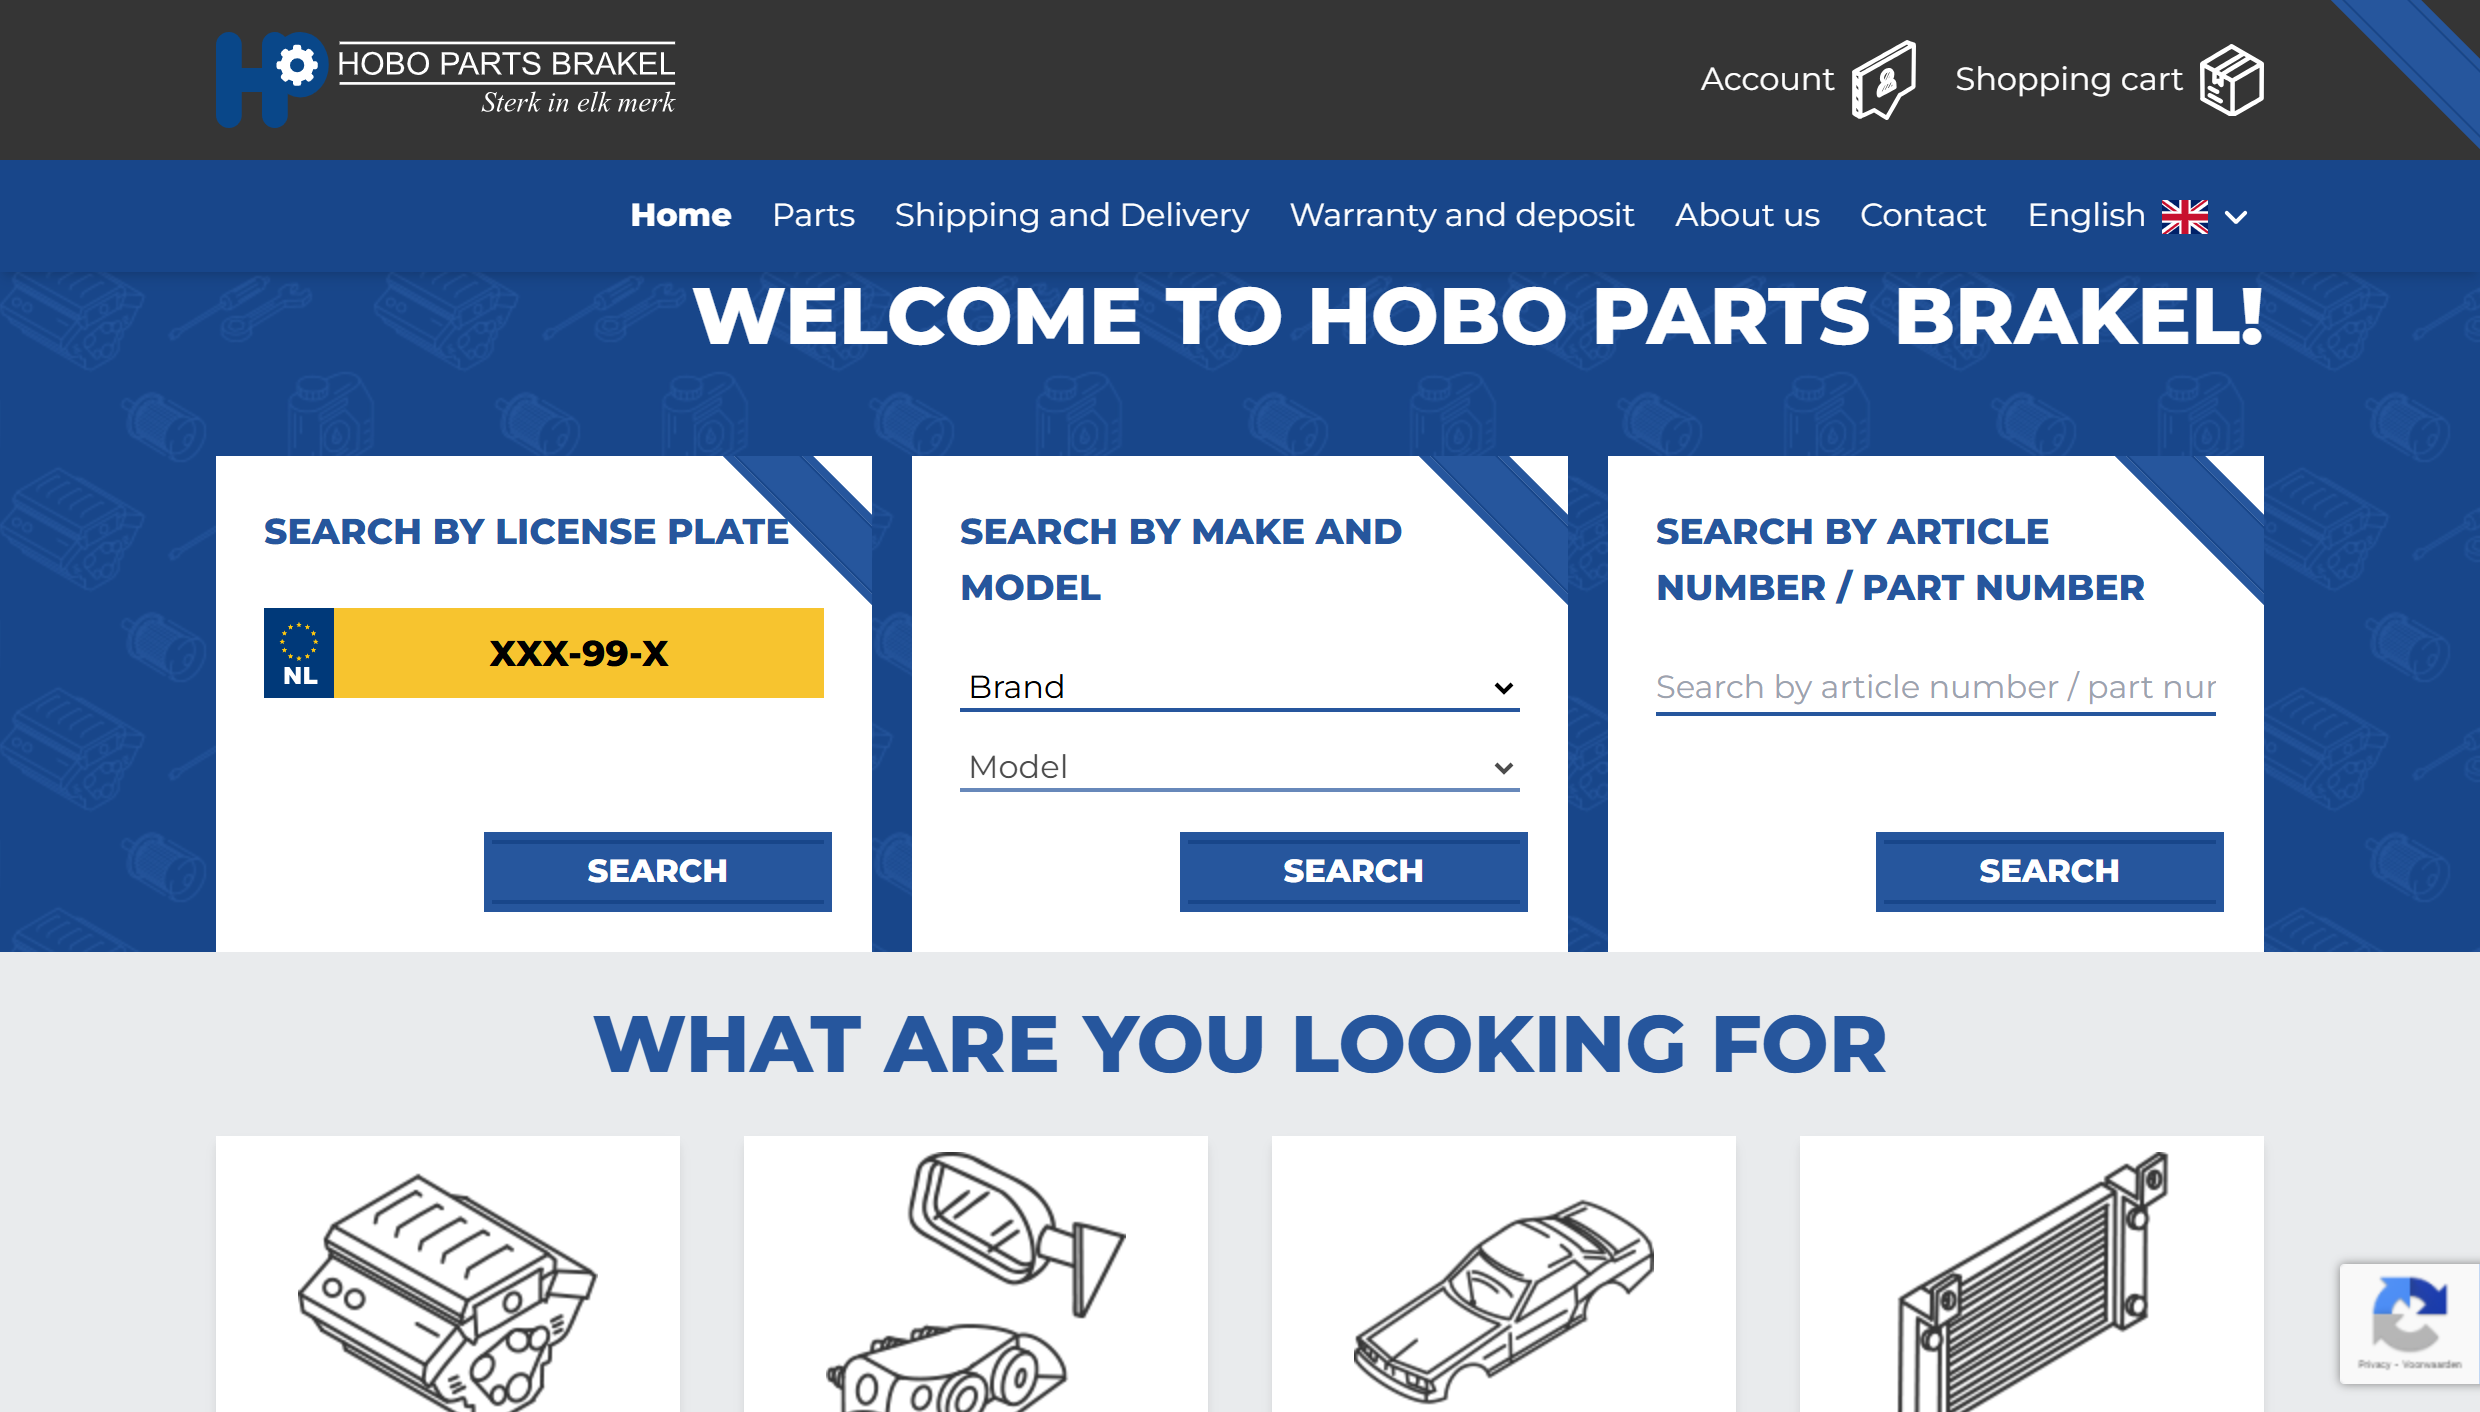Image resolution: width=2480 pixels, height=1412 pixels.
Task: Open the Shopping cart box icon
Action: click(2231, 80)
